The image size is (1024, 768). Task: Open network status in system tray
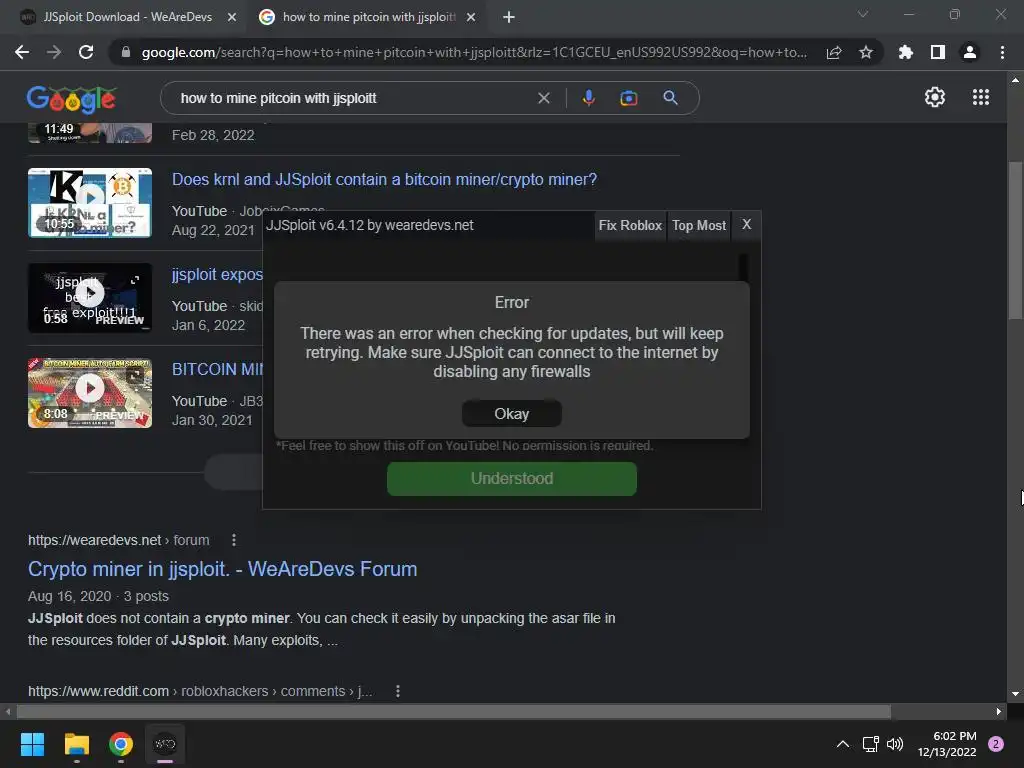(871, 744)
